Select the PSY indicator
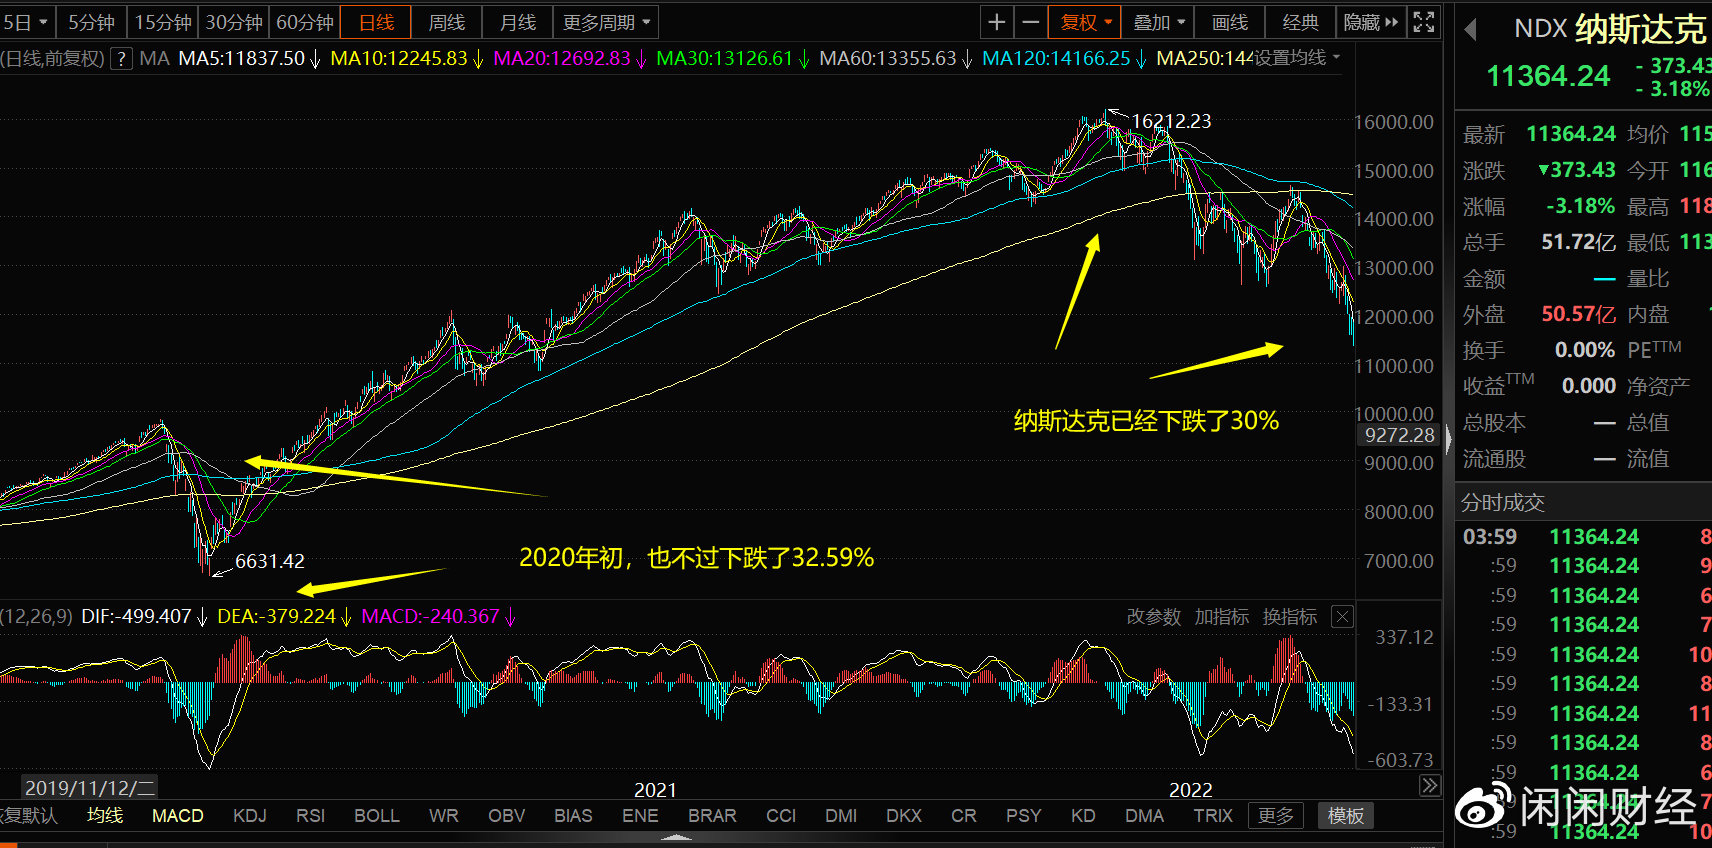Image resolution: width=1712 pixels, height=848 pixels. point(1024,816)
